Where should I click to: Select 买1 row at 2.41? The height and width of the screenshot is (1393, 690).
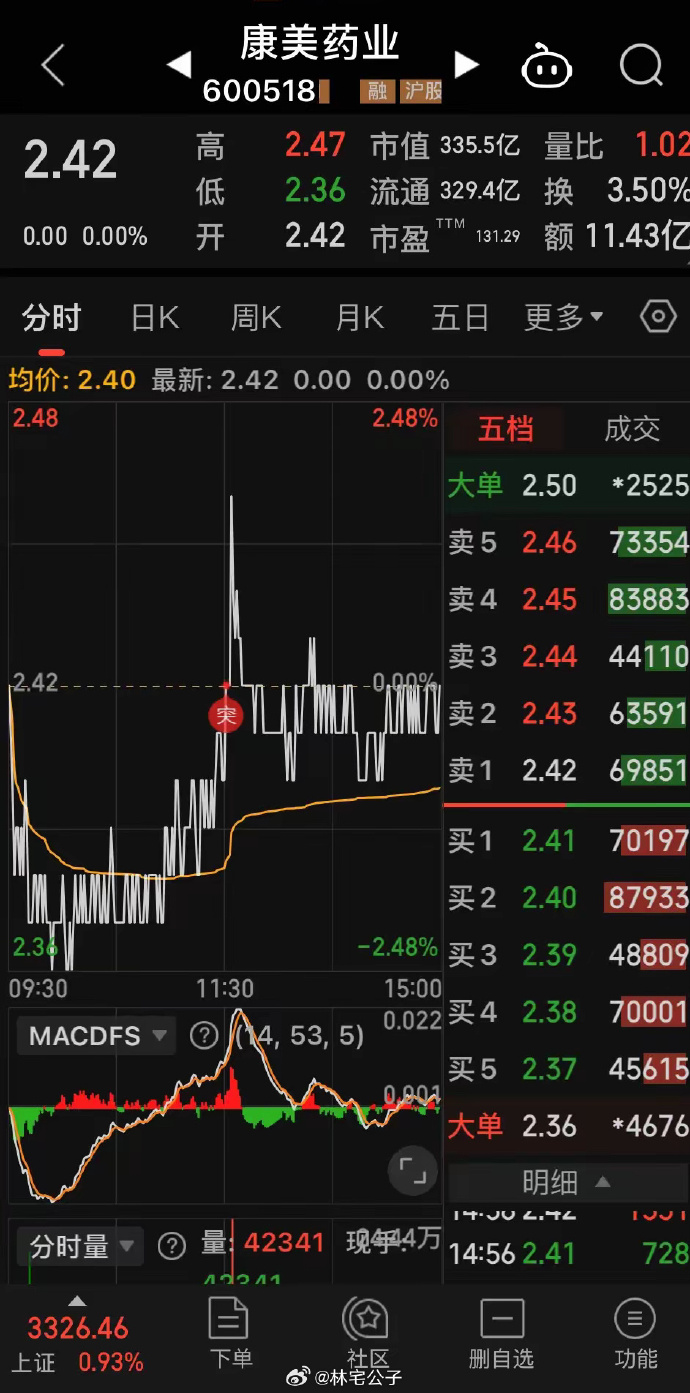click(x=567, y=840)
